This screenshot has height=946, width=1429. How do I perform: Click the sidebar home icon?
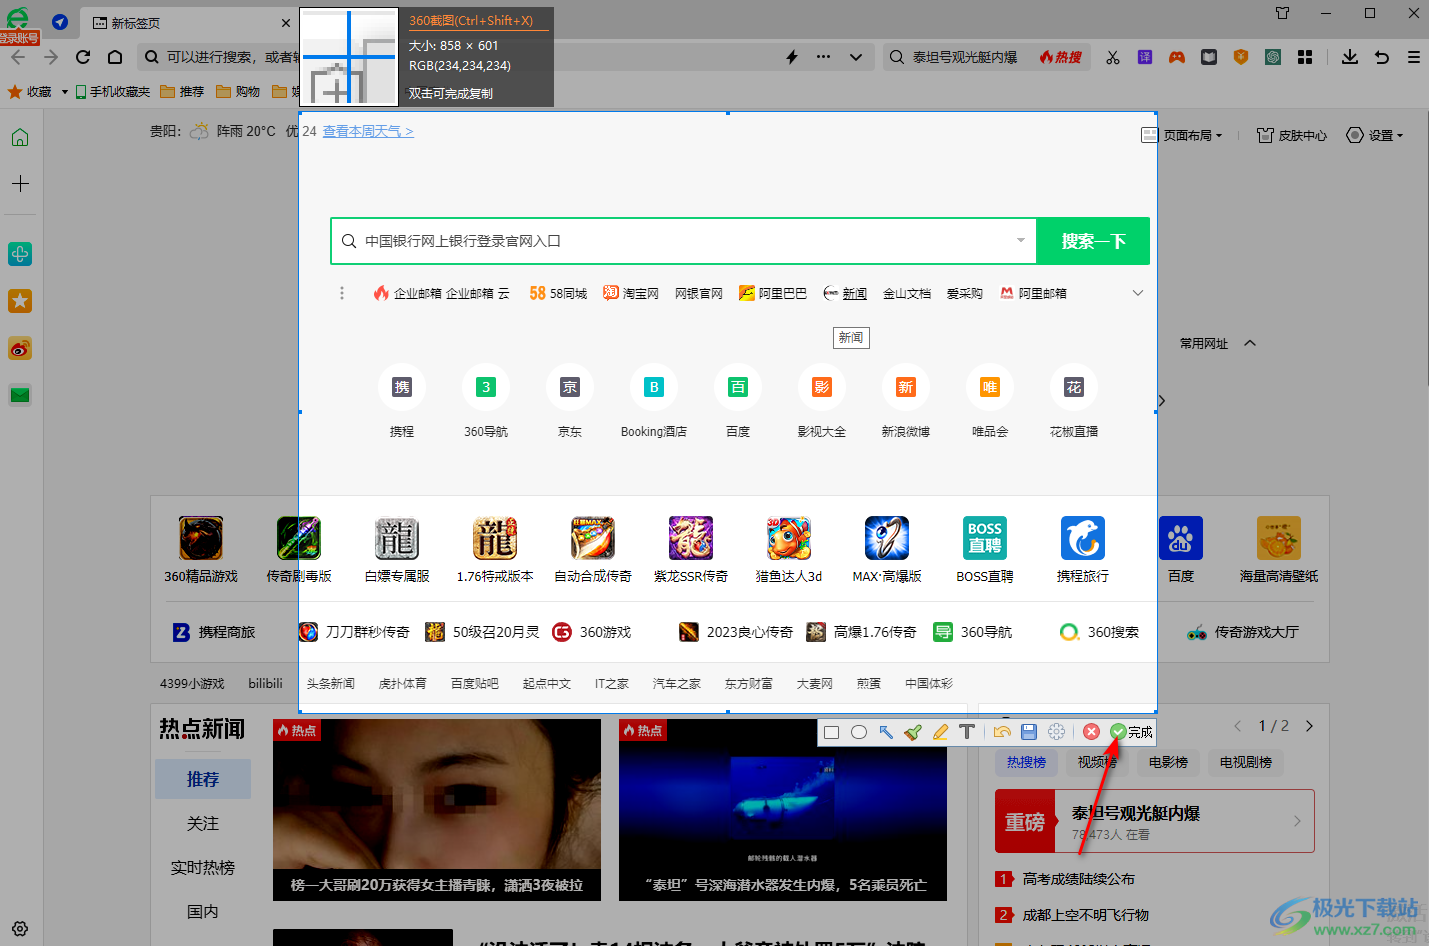pyautogui.click(x=20, y=137)
